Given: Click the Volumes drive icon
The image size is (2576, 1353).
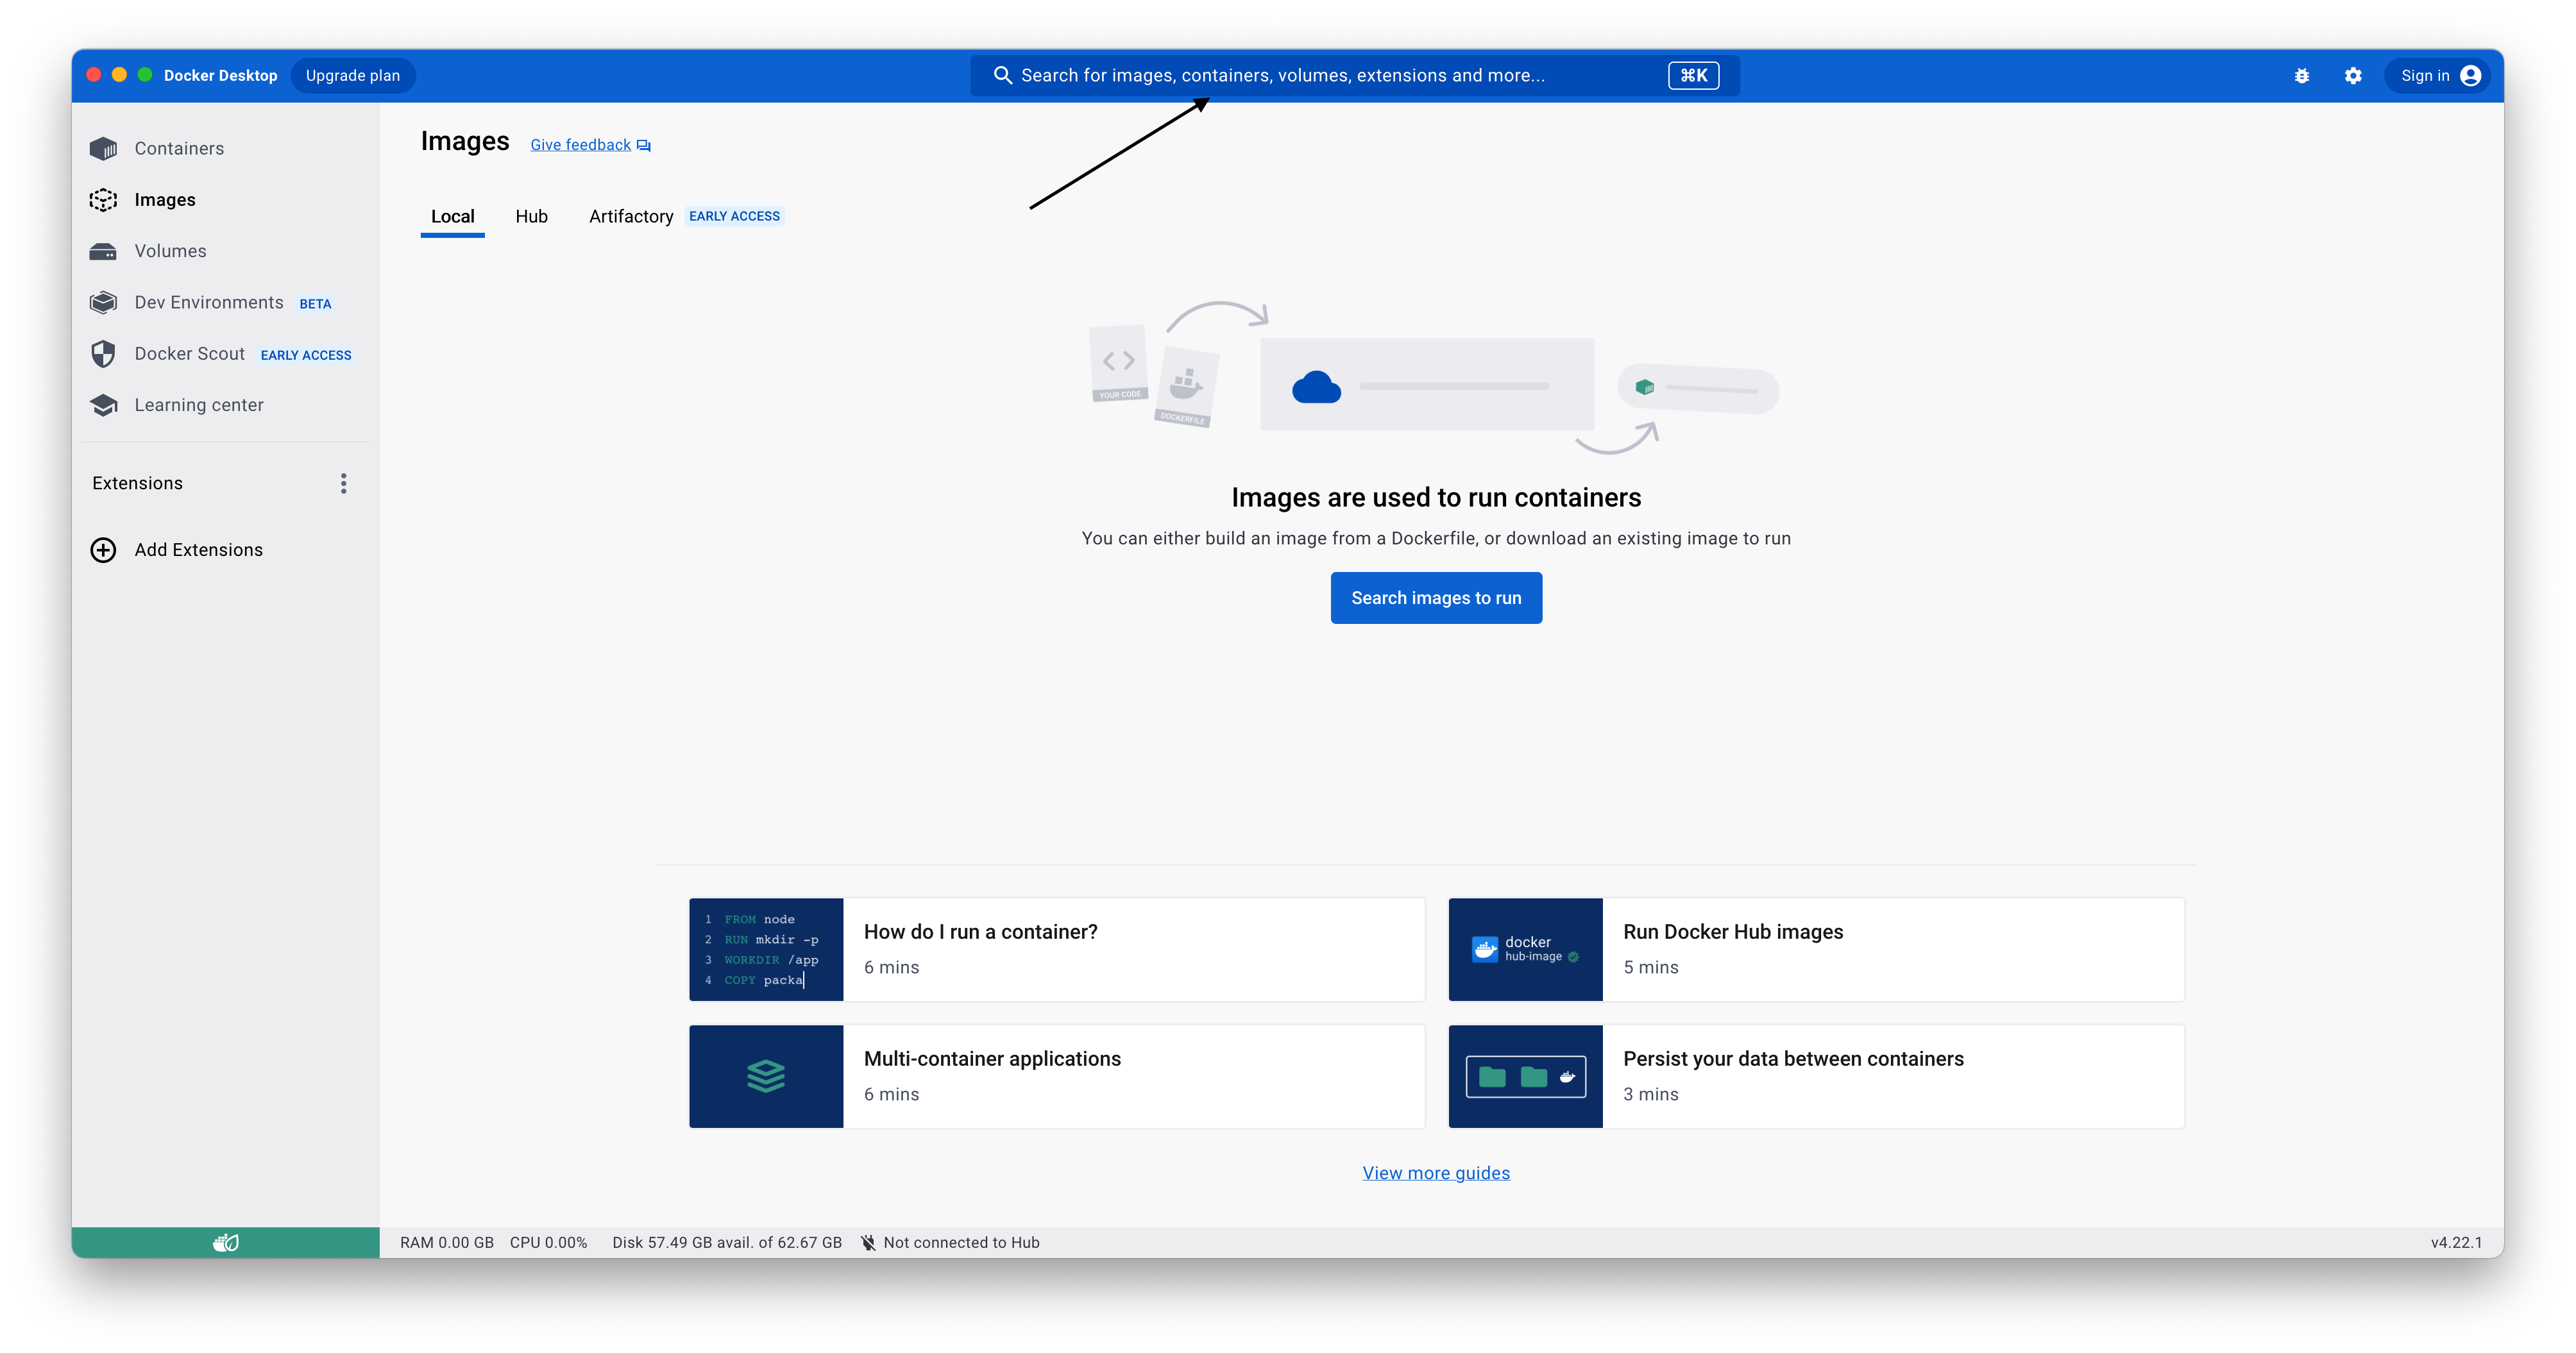Looking at the screenshot, I should pyautogui.click(x=103, y=251).
